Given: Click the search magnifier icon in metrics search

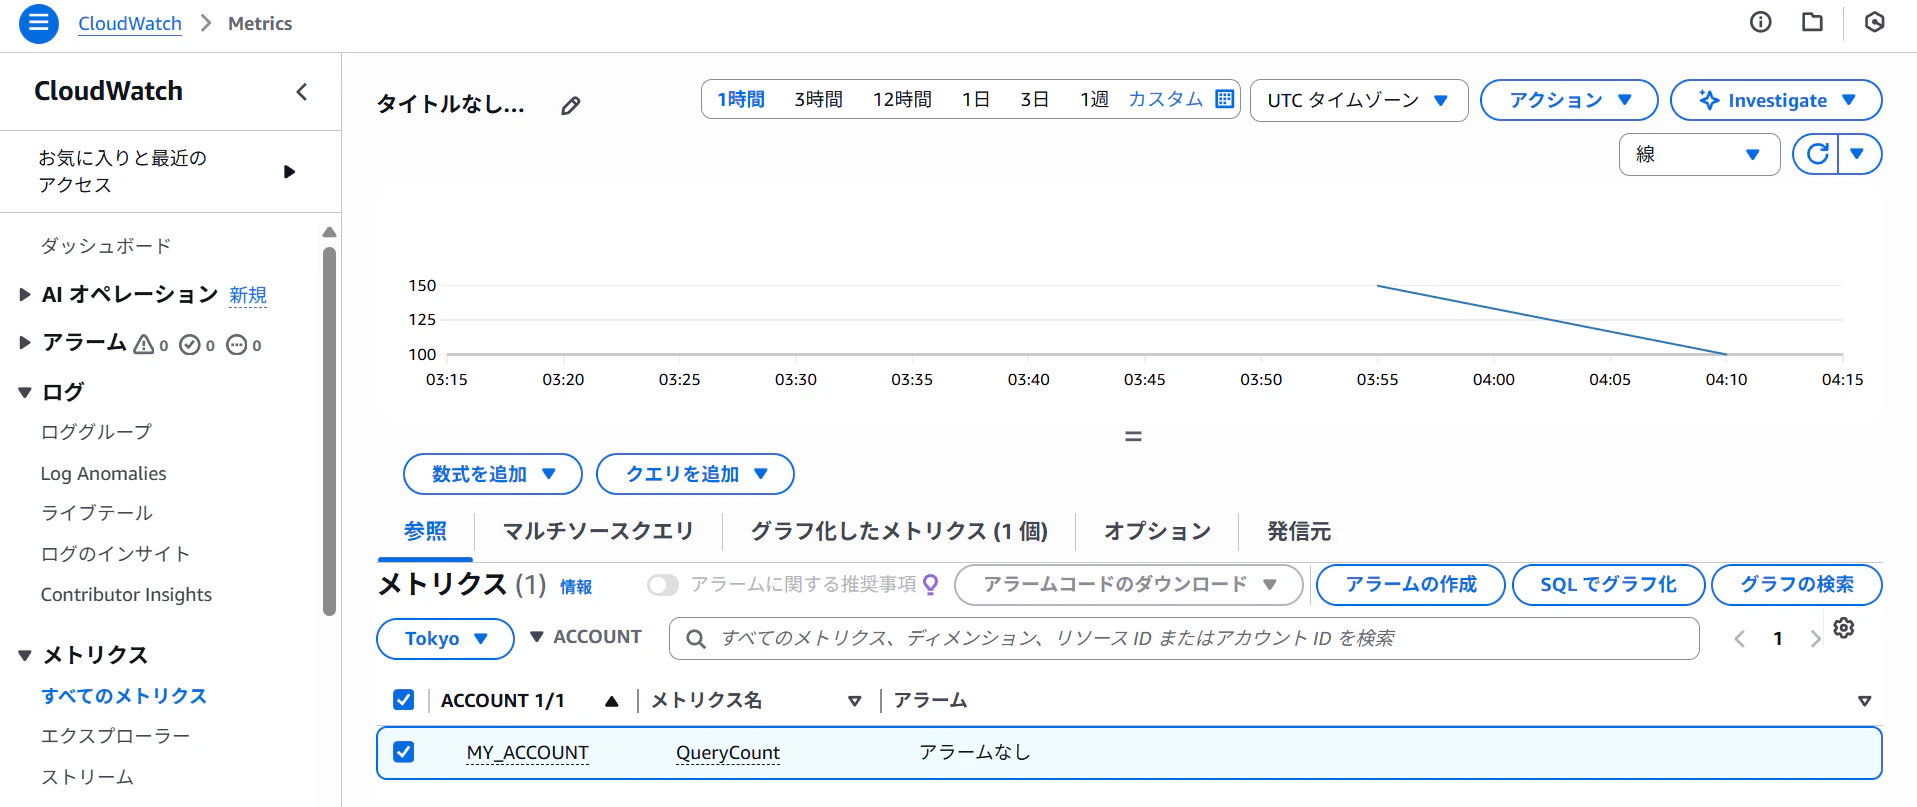Looking at the screenshot, I should [x=696, y=638].
